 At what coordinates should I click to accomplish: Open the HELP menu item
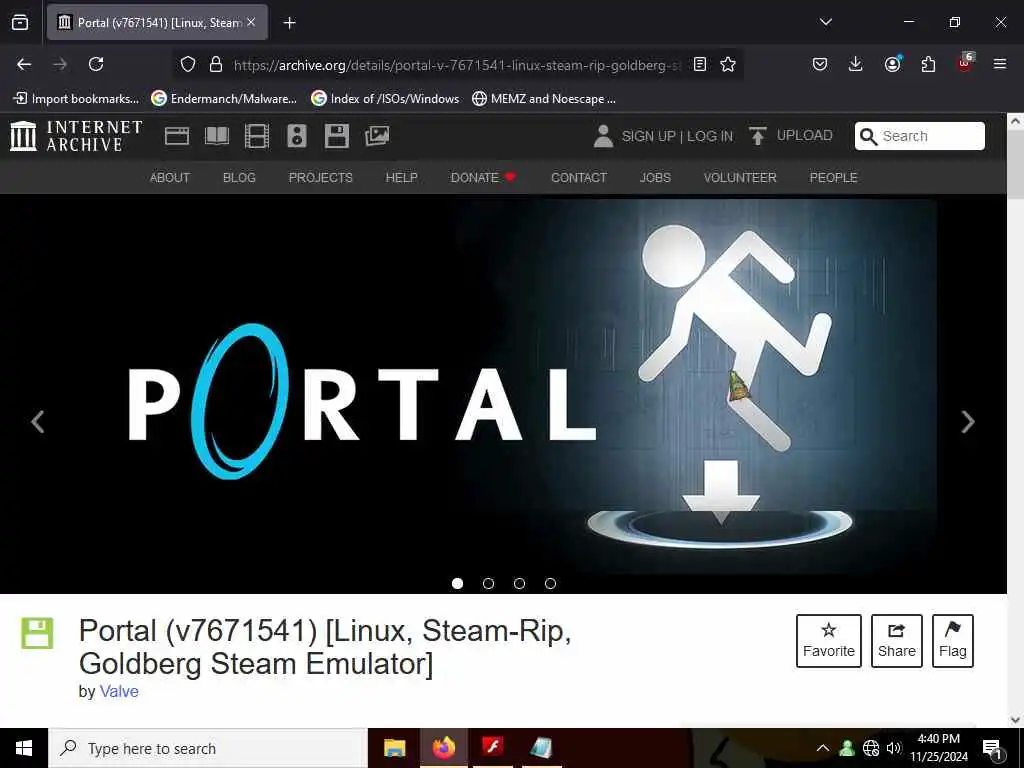[401, 178]
